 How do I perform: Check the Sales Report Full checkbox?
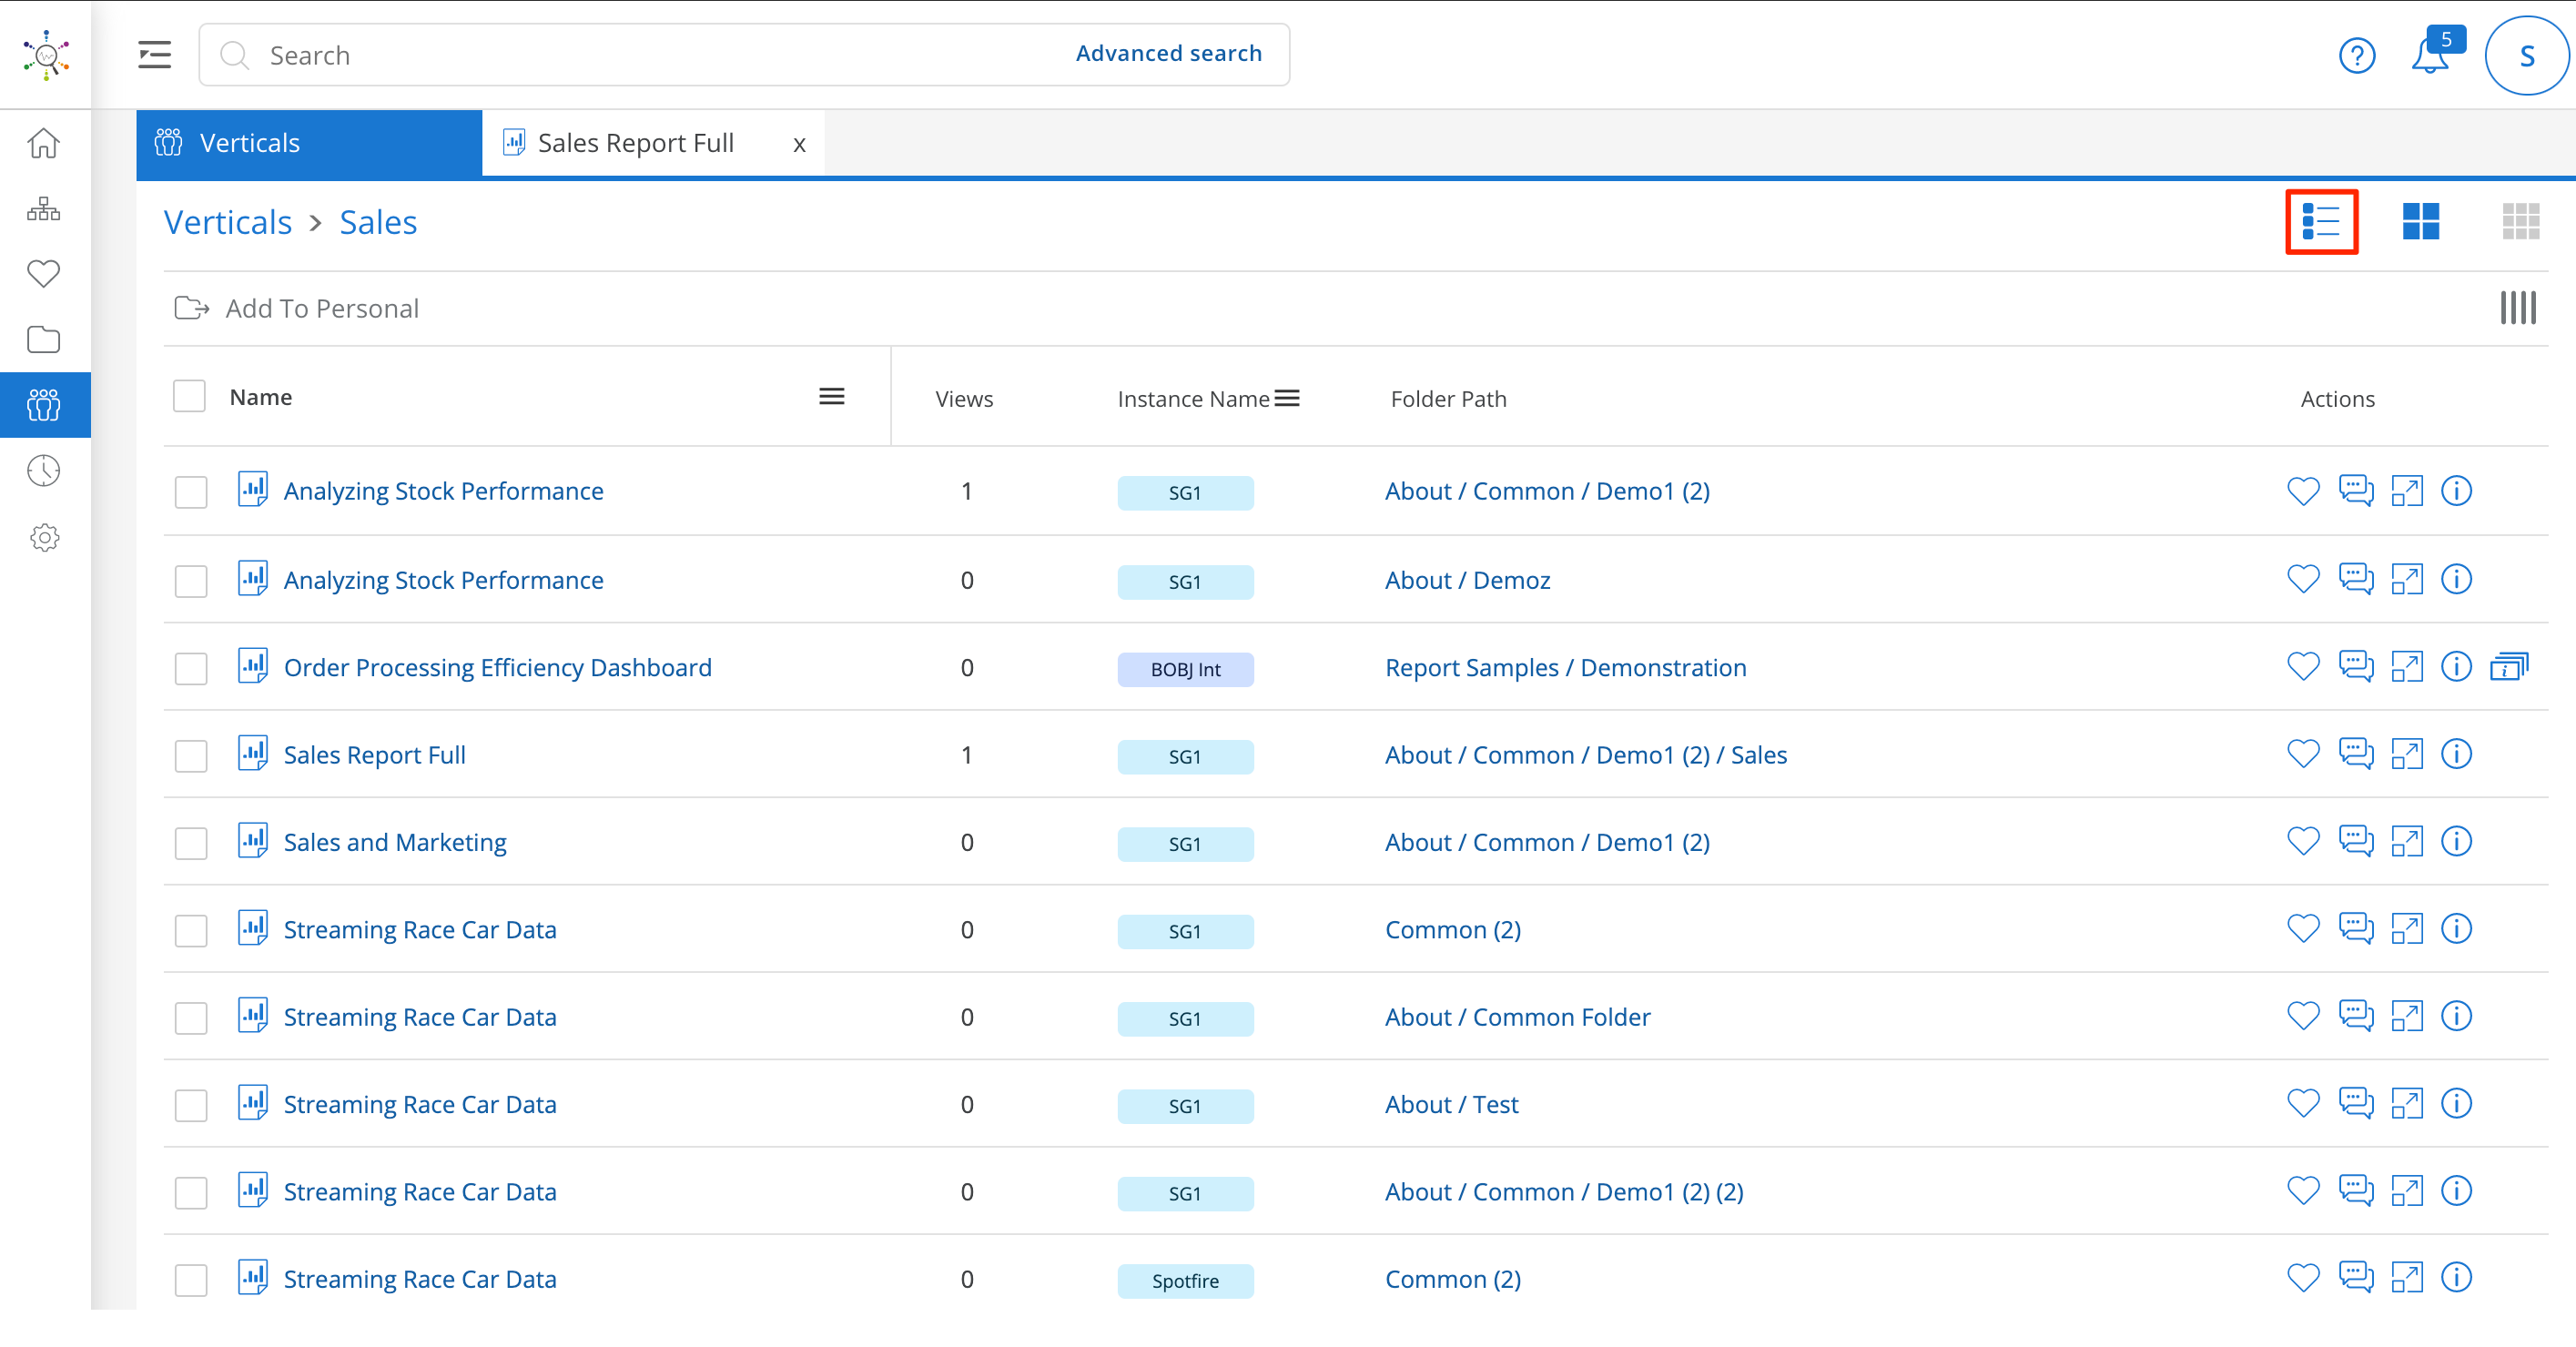190,756
